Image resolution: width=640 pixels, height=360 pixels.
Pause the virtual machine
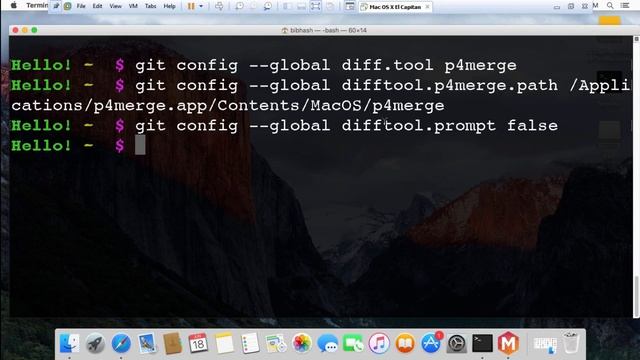(x=191, y=6)
